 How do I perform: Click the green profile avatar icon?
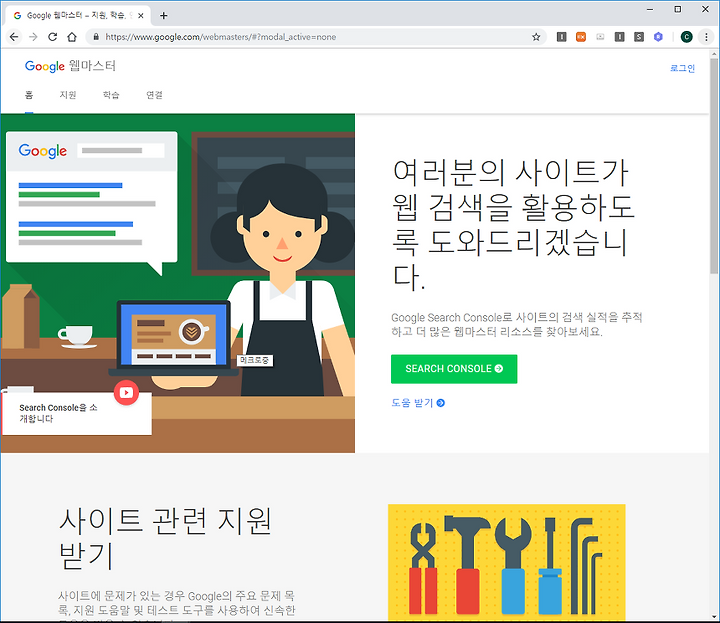point(686,37)
